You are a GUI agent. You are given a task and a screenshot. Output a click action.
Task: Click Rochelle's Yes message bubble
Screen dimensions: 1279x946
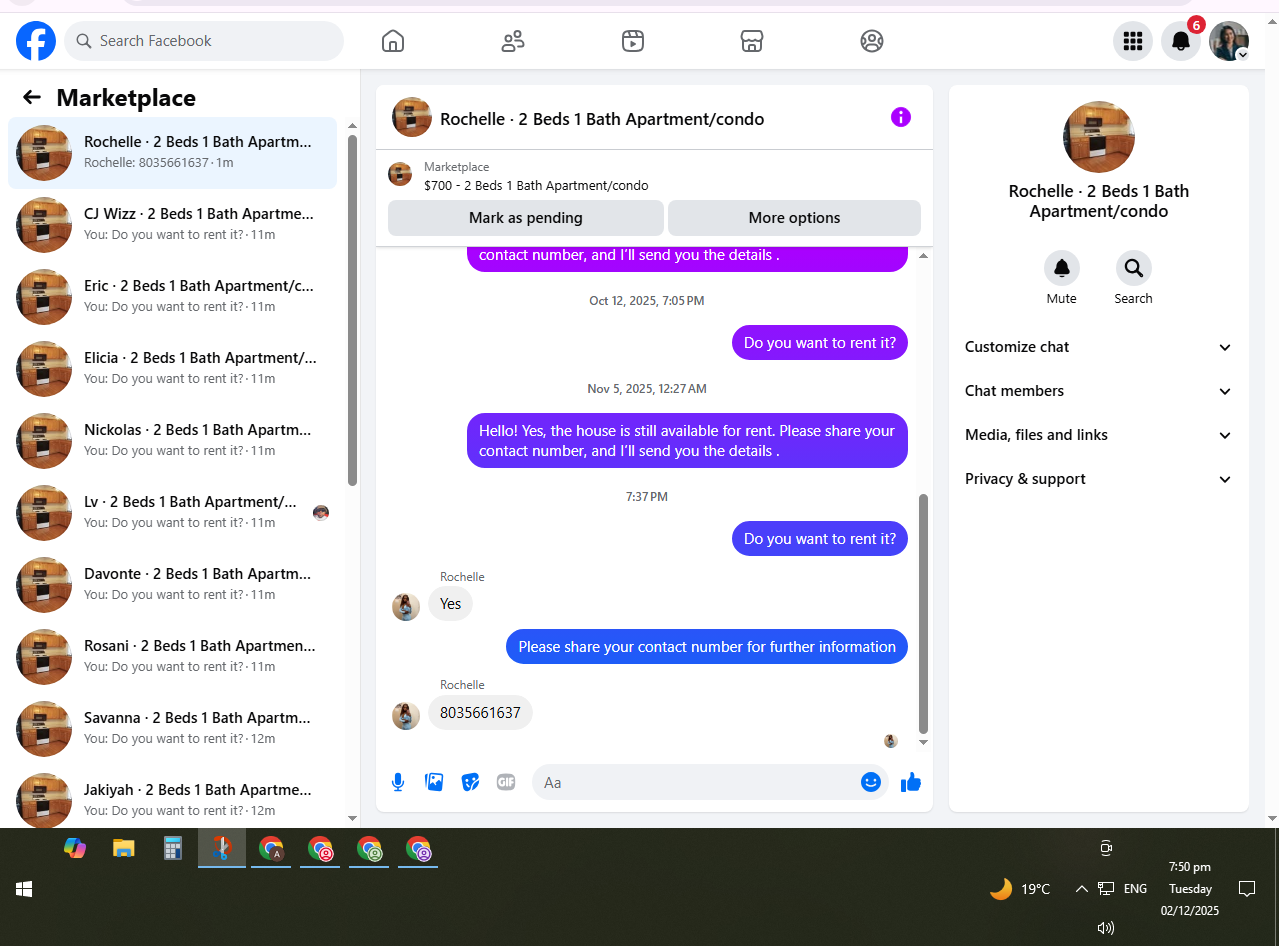click(x=450, y=604)
